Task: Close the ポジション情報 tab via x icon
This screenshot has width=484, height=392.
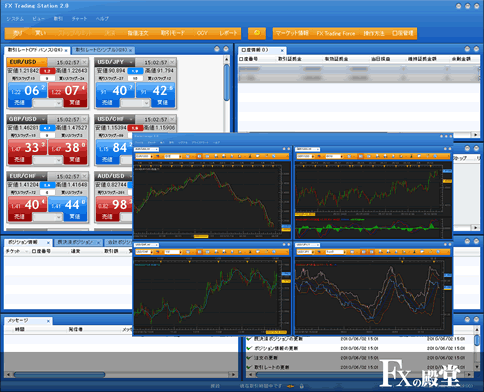Action: coord(48,243)
